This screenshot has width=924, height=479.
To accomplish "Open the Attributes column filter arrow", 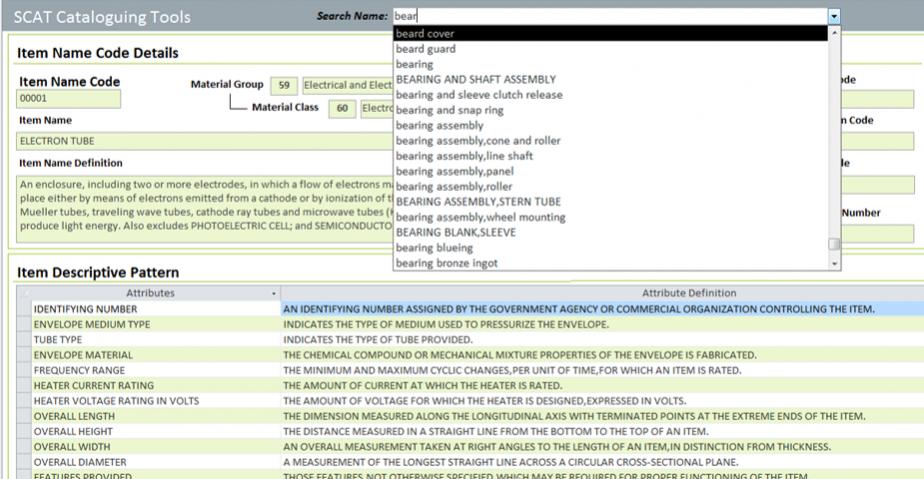I will 274,293.
